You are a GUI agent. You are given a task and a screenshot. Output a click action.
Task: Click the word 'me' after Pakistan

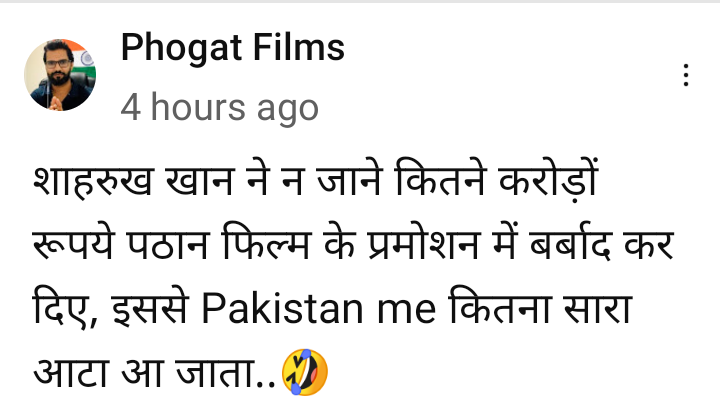[x=406, y=311]
